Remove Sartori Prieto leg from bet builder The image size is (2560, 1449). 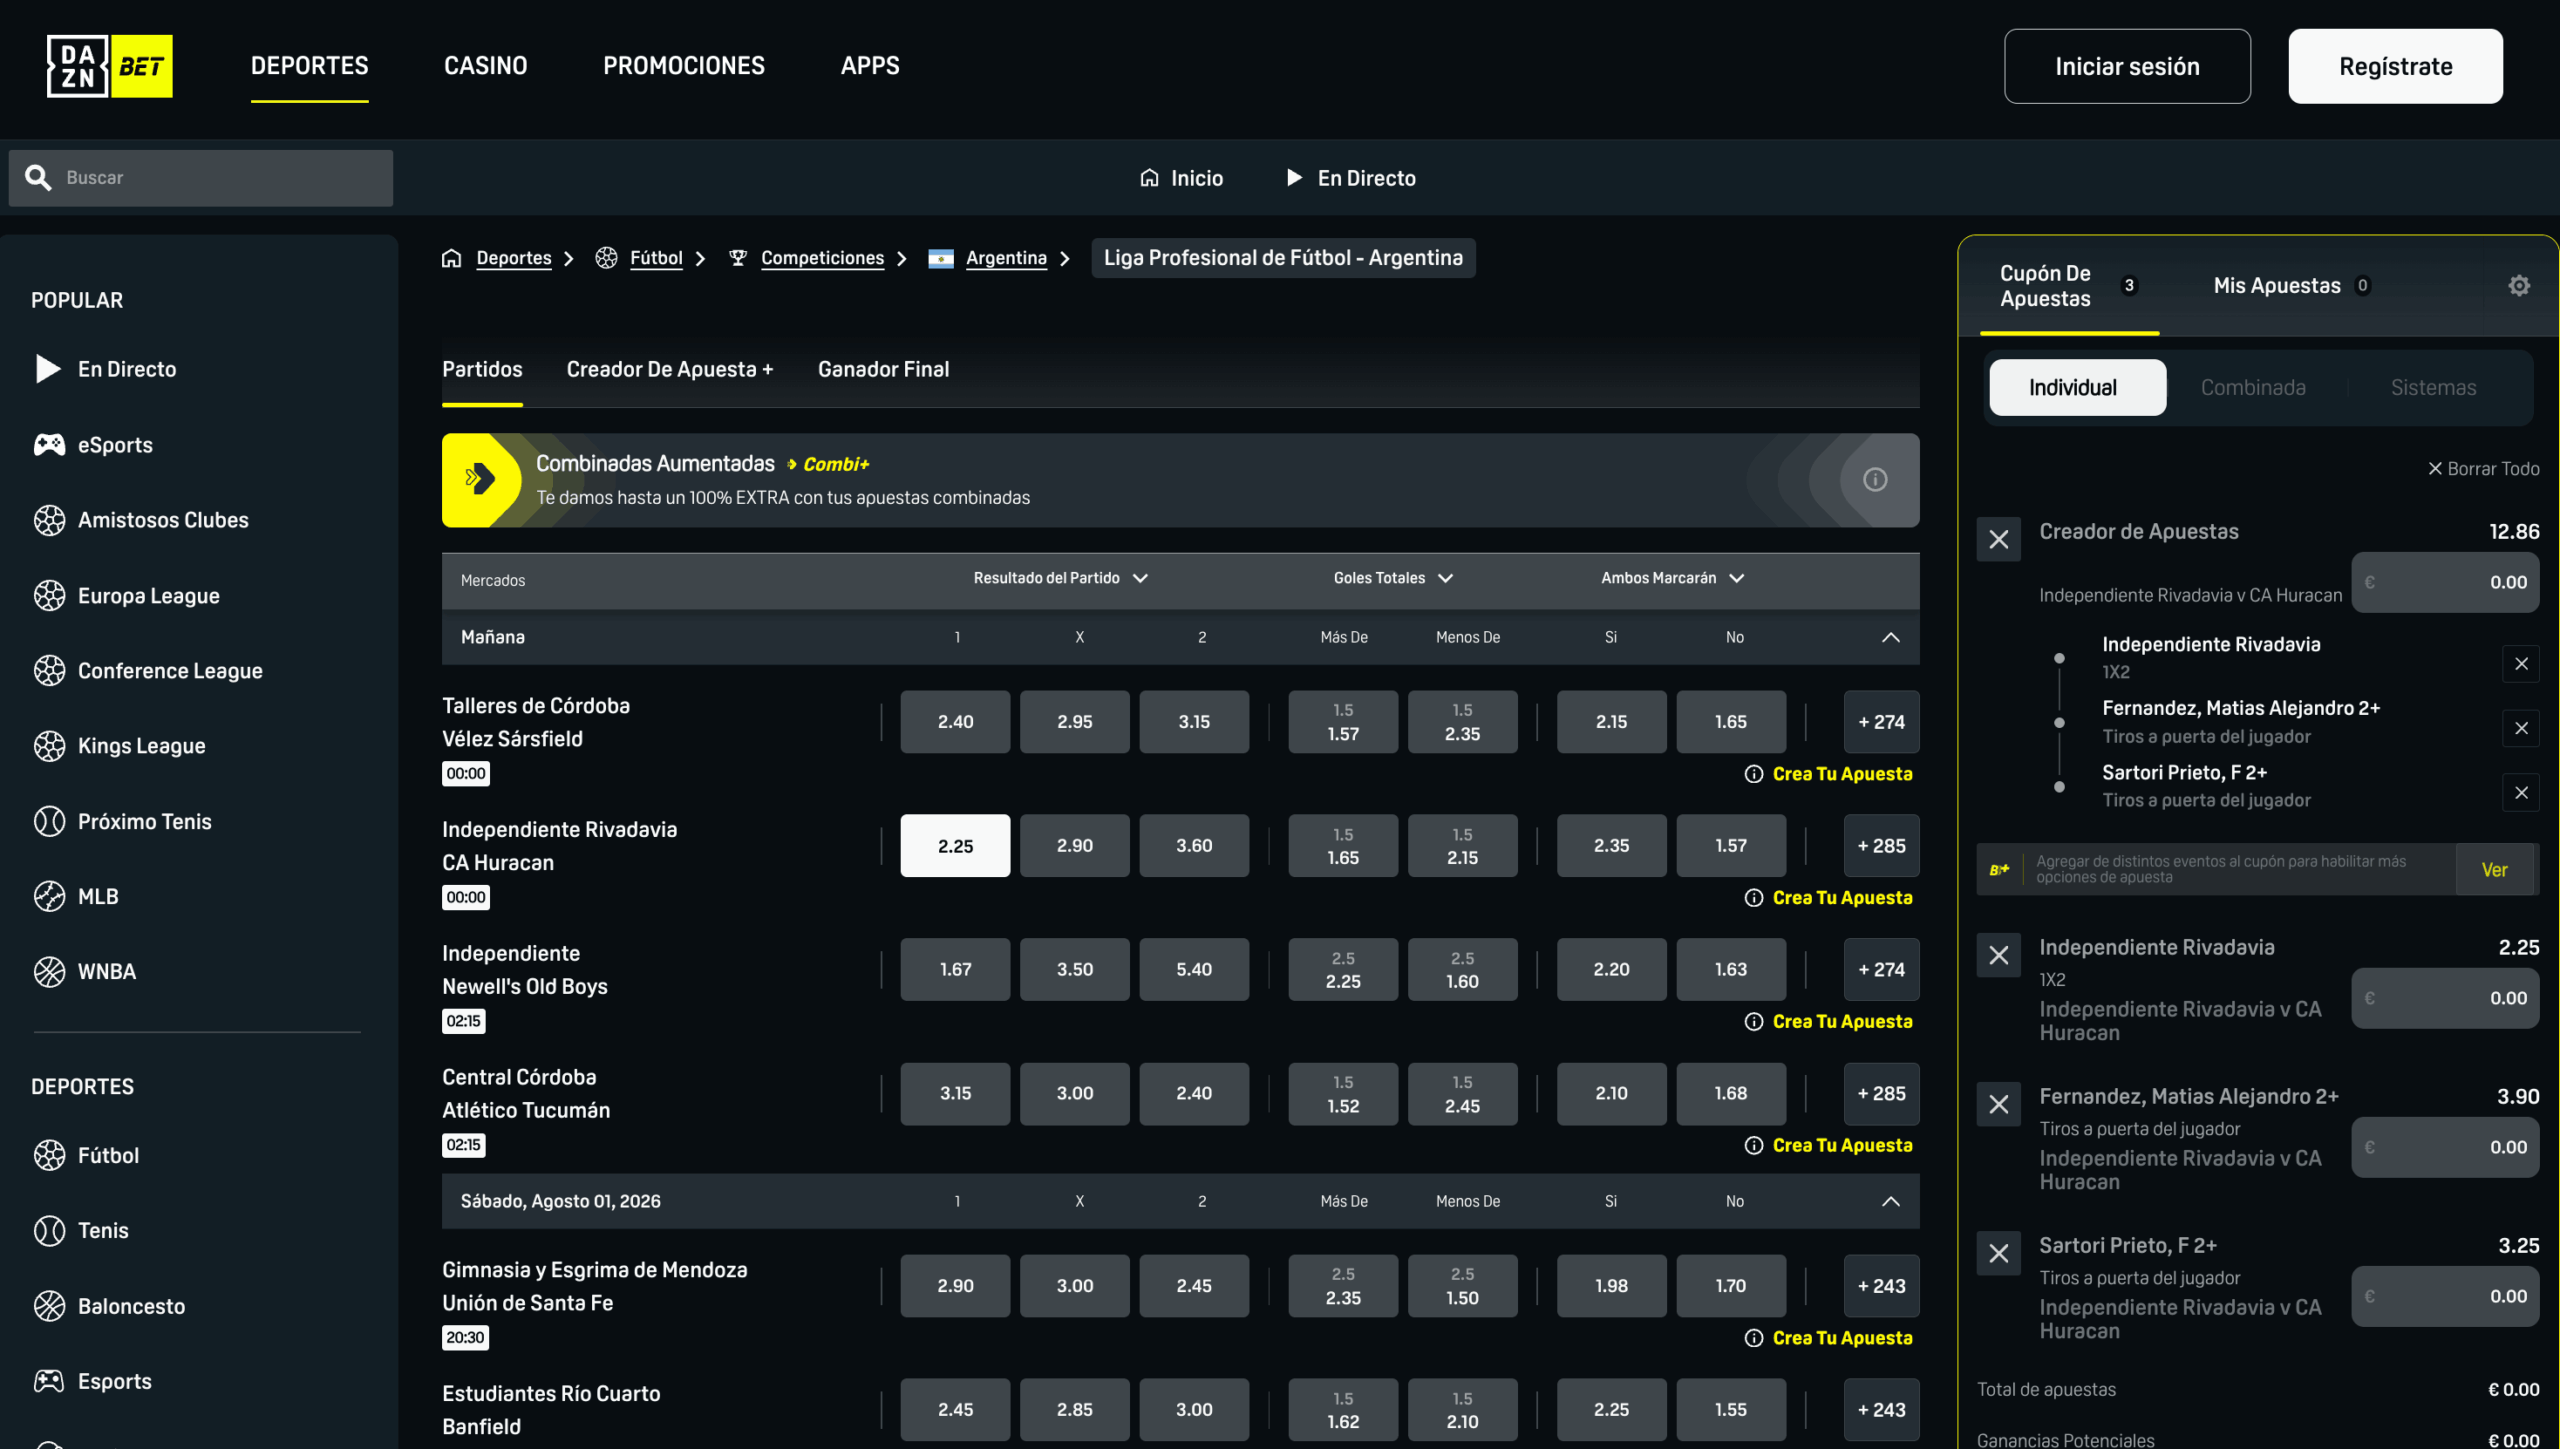(x=2521, y=793)
